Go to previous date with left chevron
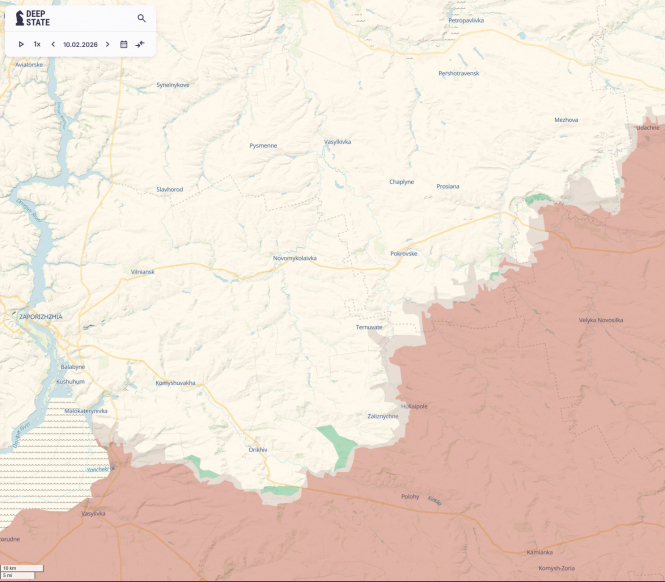The image size is (665, 582). tap(53, 44)
